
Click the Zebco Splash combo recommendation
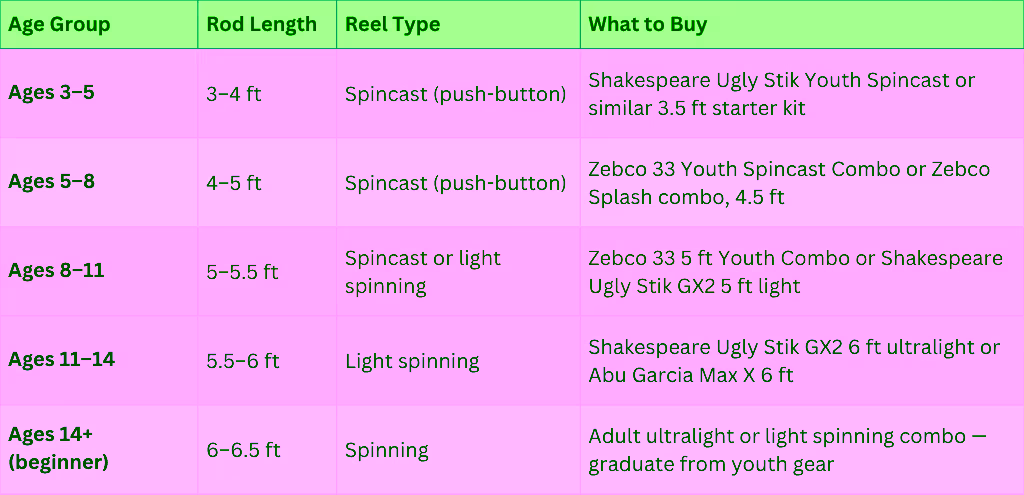pos(686,197)
